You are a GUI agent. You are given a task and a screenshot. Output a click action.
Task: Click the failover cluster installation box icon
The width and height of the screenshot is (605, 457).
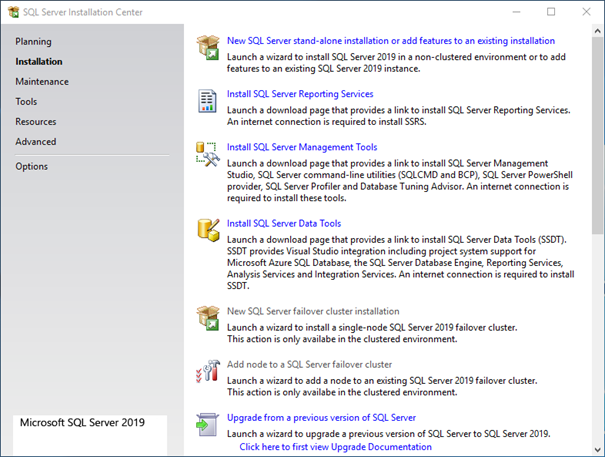coord(208,318)
